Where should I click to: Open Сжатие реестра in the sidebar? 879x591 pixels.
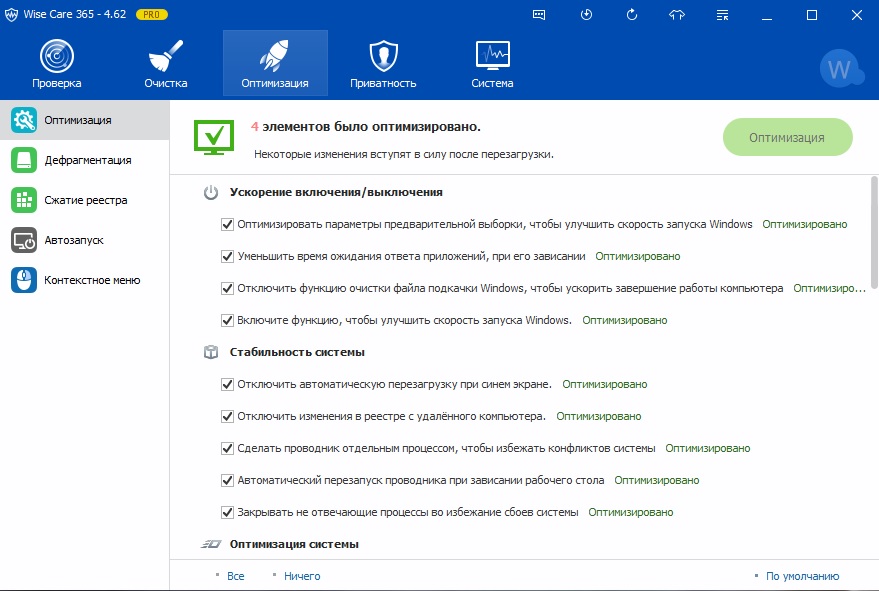85,200
